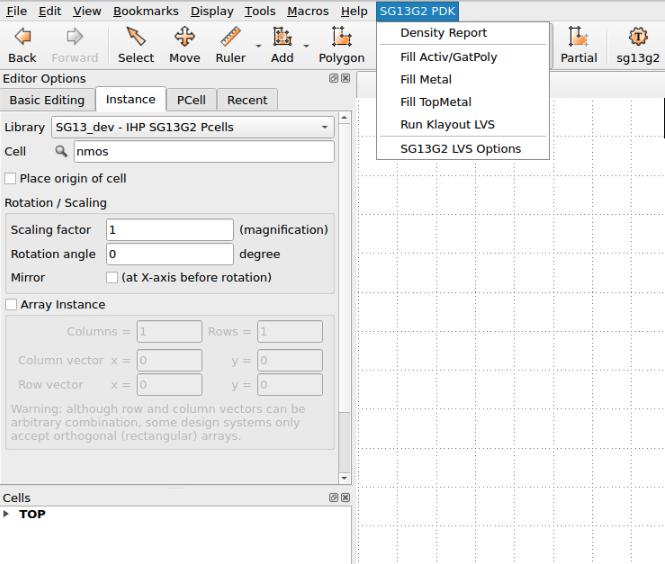Click the Cell name field containing nmos

click(x=204, y=151)
